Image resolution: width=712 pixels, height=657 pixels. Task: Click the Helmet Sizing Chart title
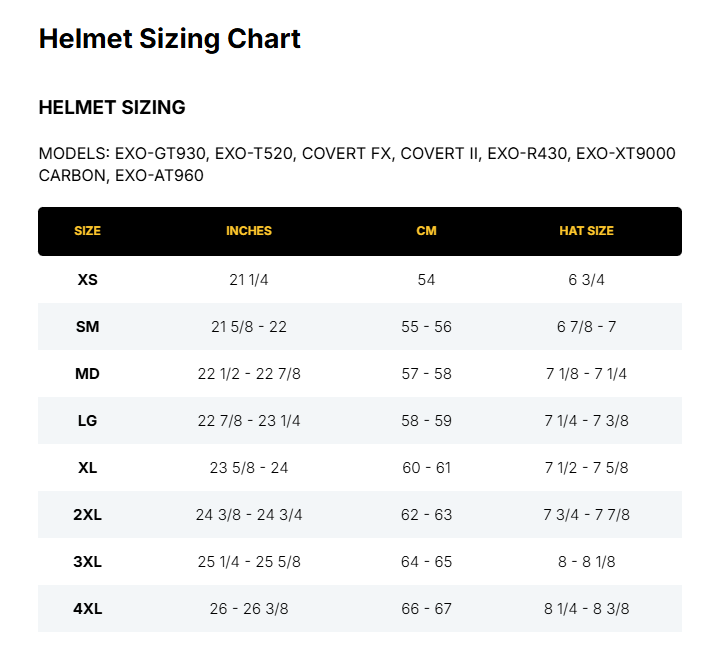pos(169,39)
